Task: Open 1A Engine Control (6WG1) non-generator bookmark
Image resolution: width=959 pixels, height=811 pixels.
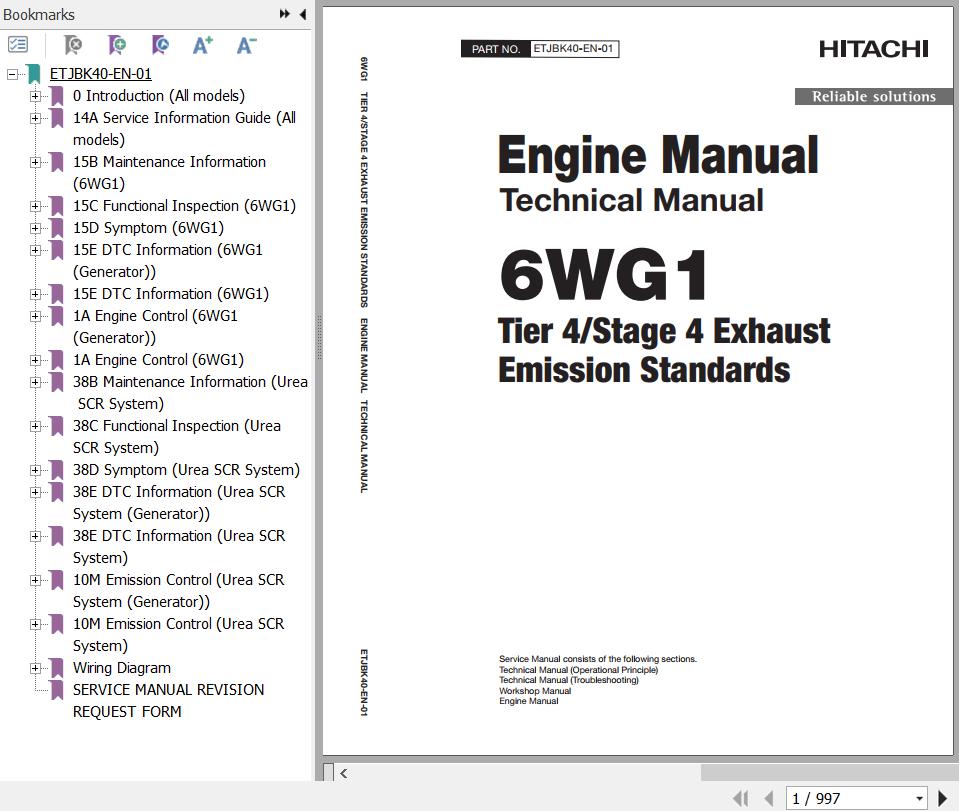Action: click(158, 360)
